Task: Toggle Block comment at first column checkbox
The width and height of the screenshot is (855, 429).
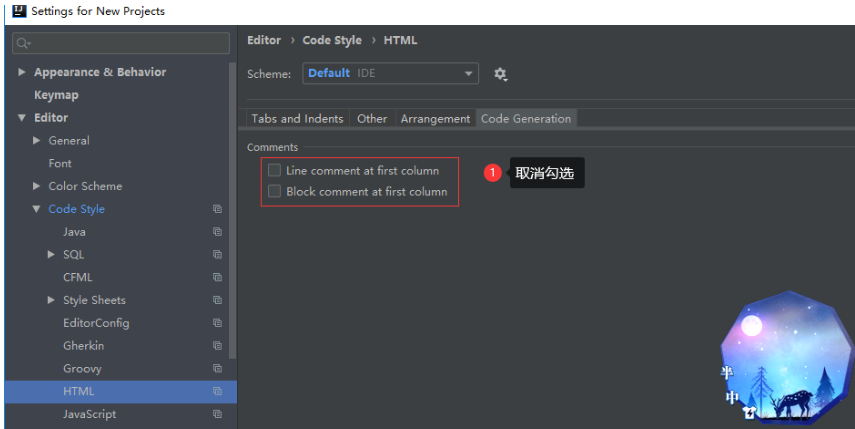Action: (x=274, y=191)
